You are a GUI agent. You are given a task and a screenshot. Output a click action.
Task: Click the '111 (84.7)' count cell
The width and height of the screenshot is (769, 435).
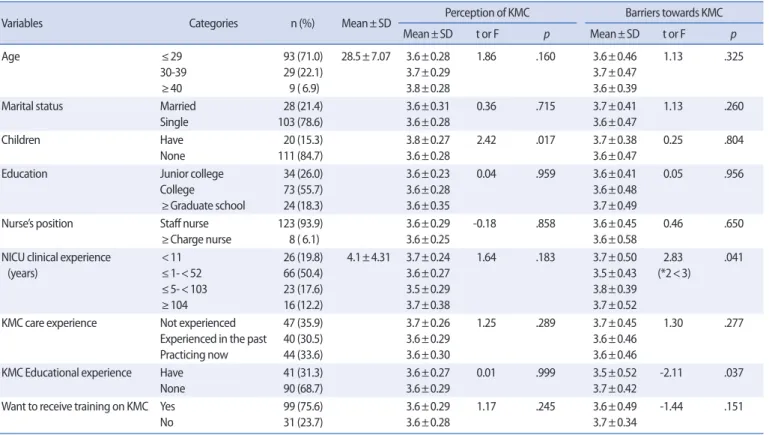point(301,156)
